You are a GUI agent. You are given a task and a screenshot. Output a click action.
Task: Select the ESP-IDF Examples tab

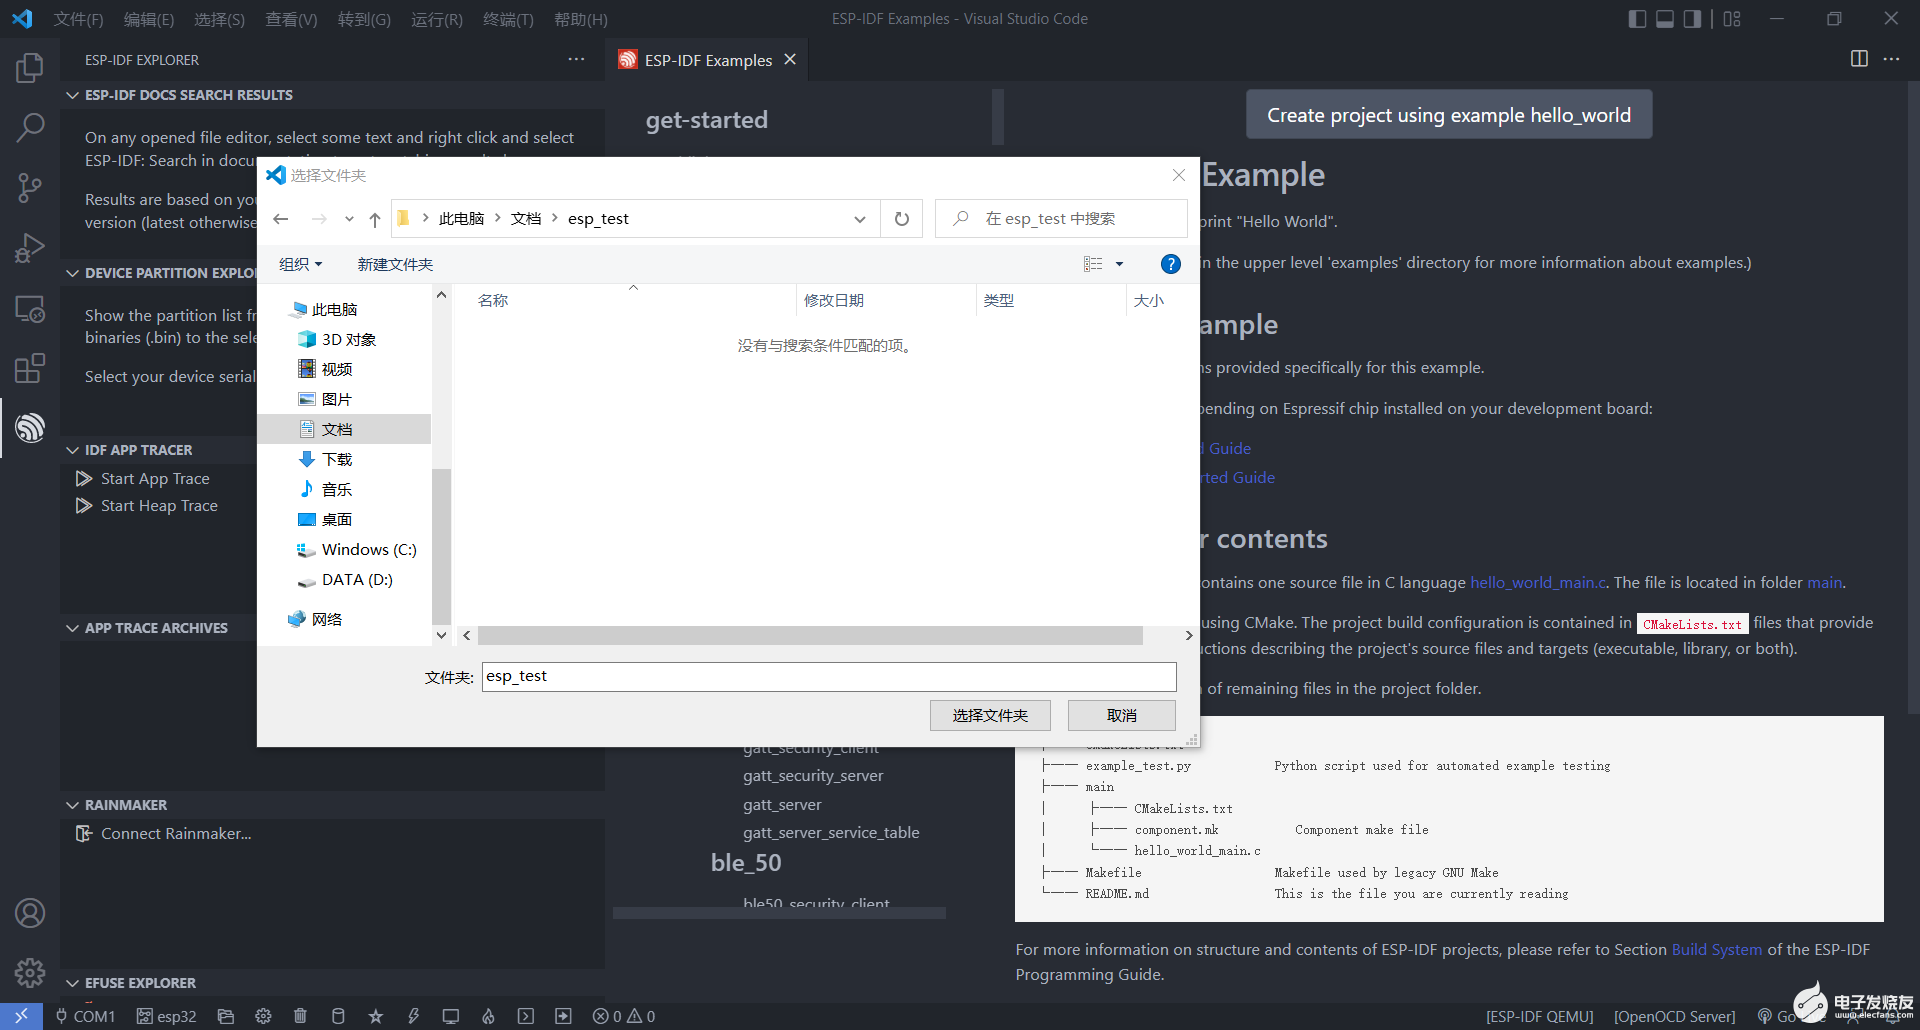tap(708, 60)
